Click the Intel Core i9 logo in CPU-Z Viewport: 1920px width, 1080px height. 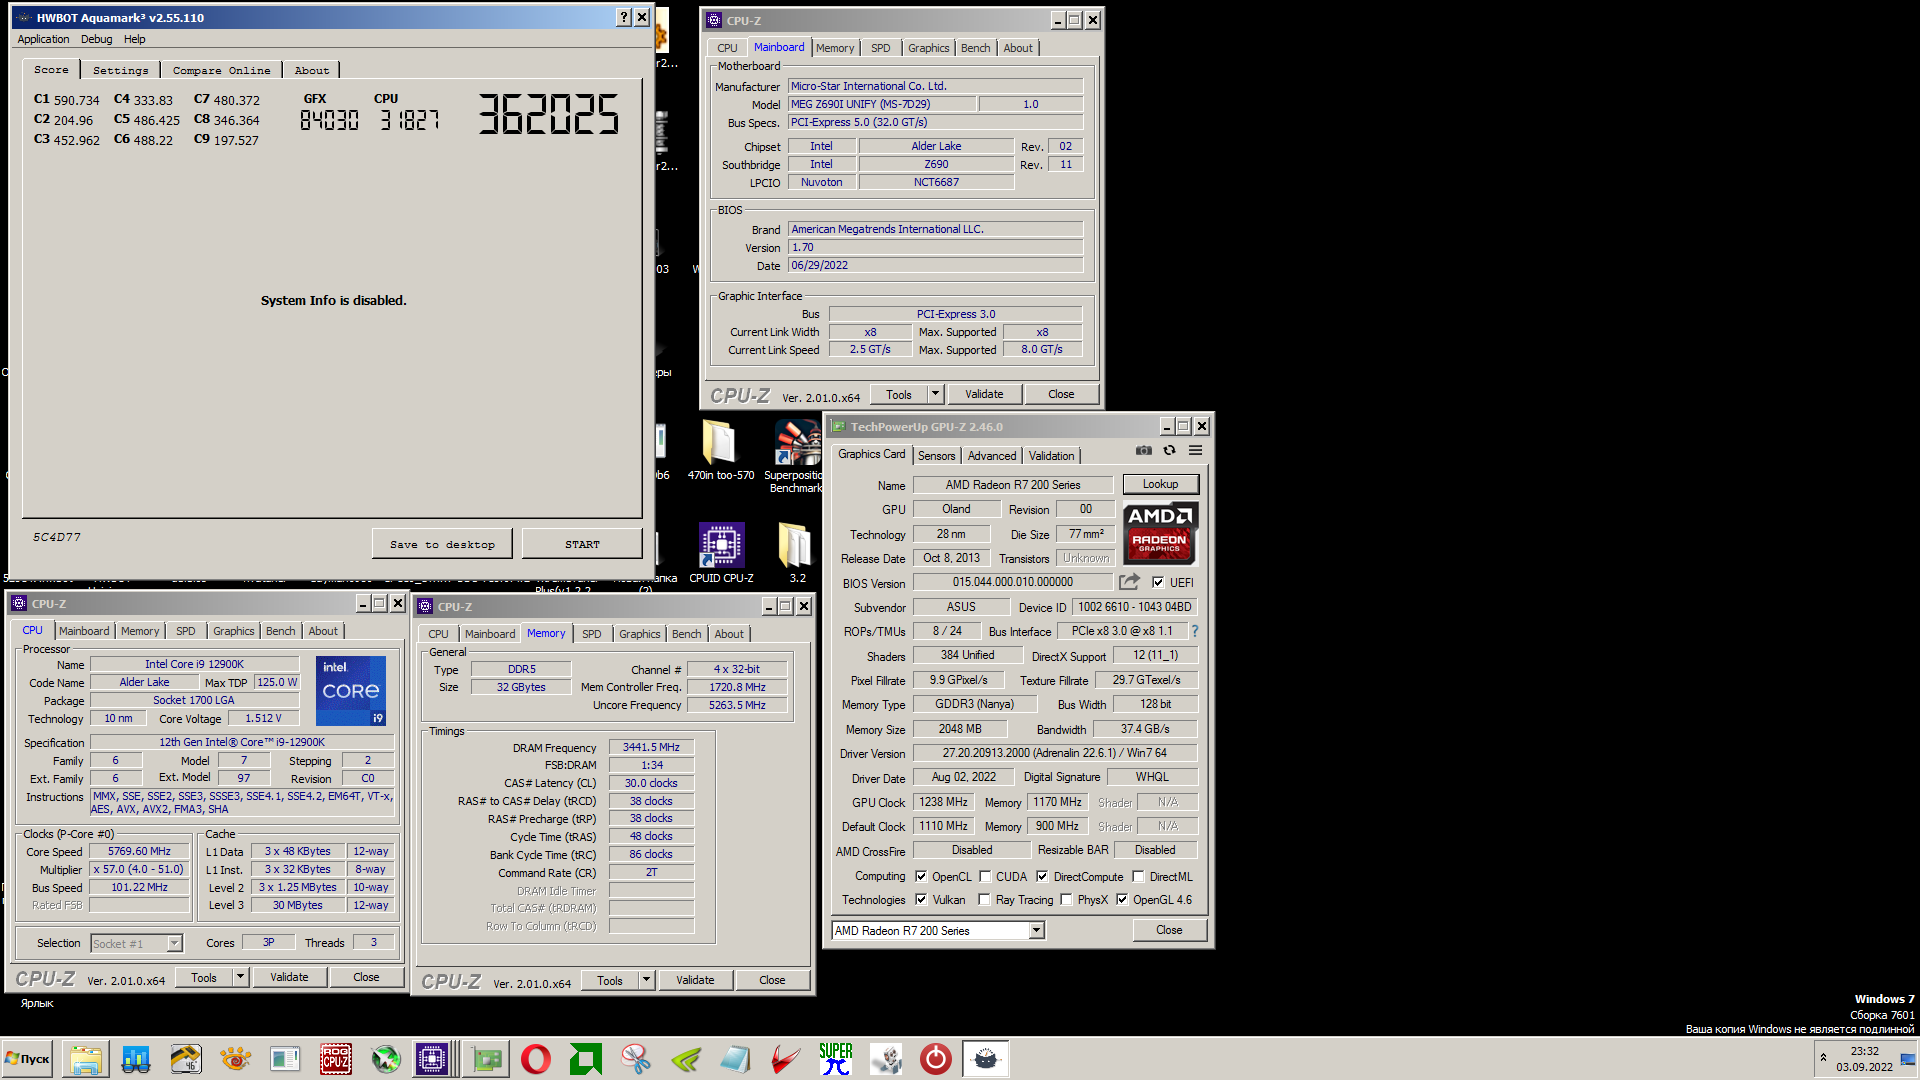(x=351, y=691)
